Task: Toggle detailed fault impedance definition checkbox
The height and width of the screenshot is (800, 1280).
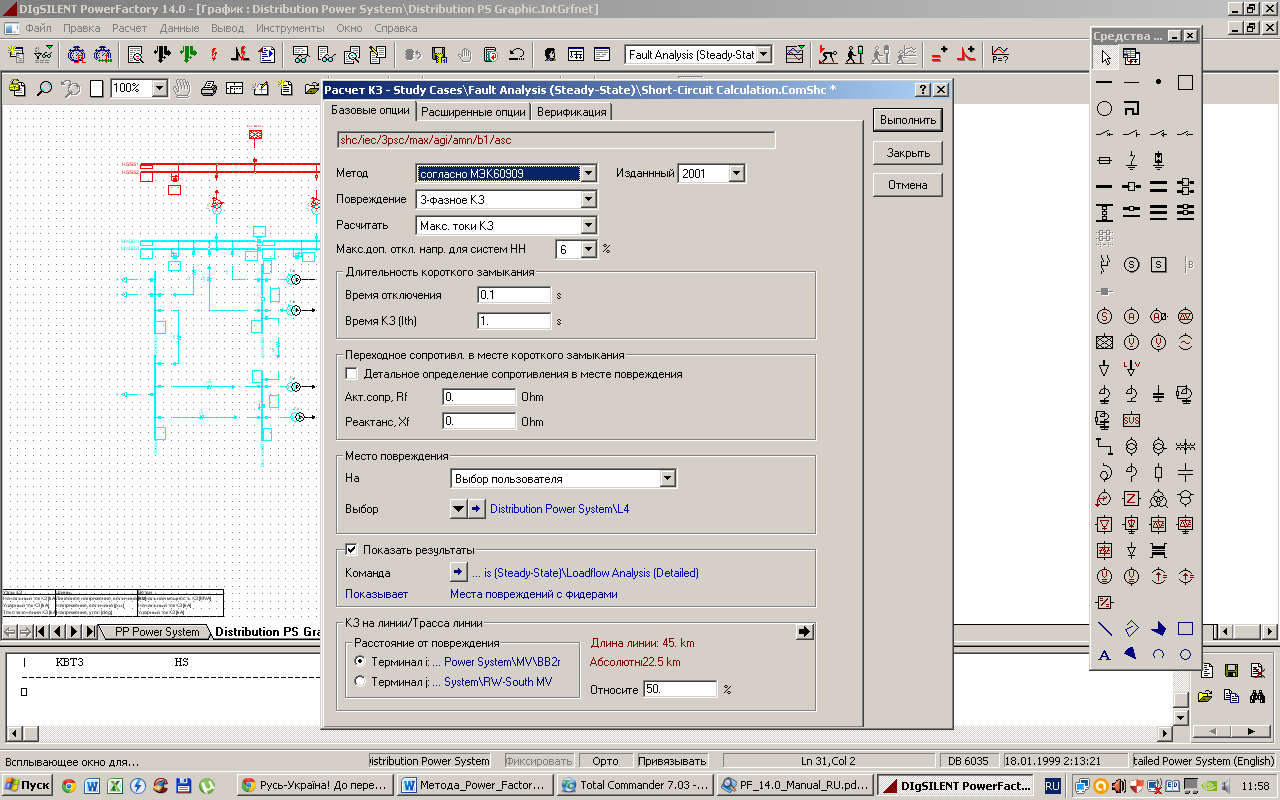Action: [351, 374]
